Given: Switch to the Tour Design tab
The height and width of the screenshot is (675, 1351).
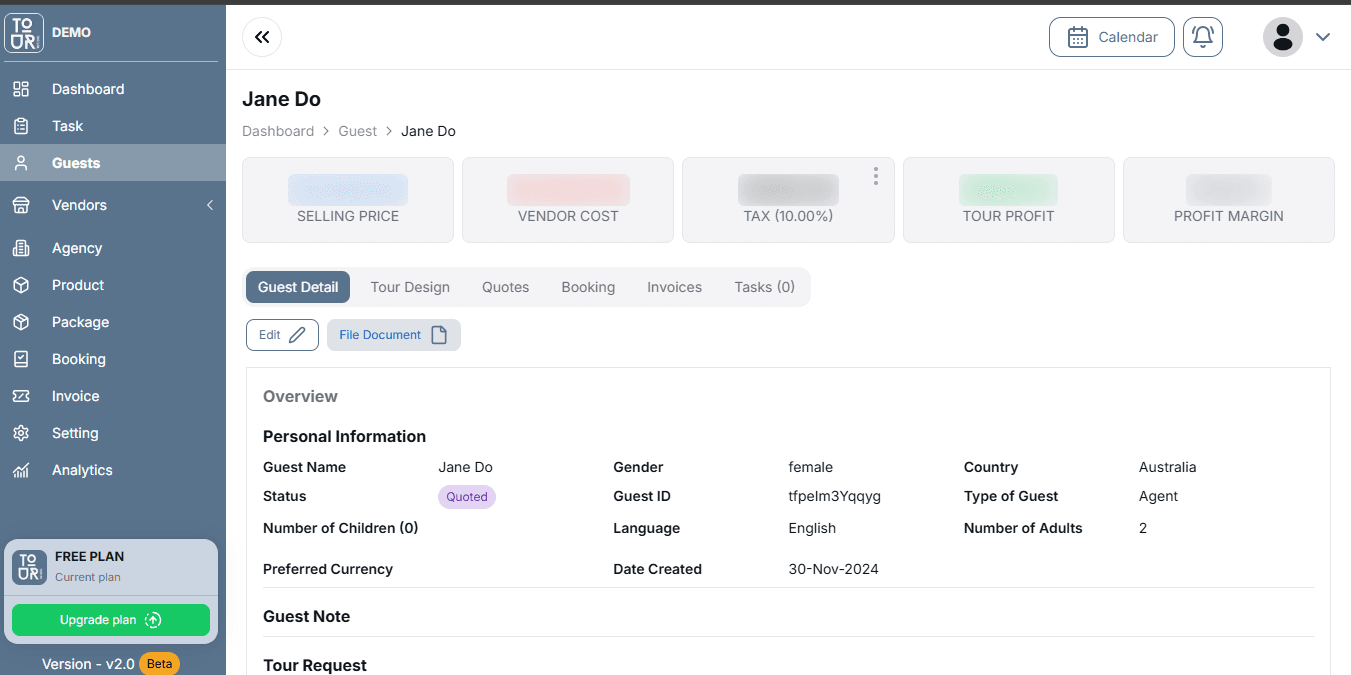Looking at the screenshot, I should 410,287.
